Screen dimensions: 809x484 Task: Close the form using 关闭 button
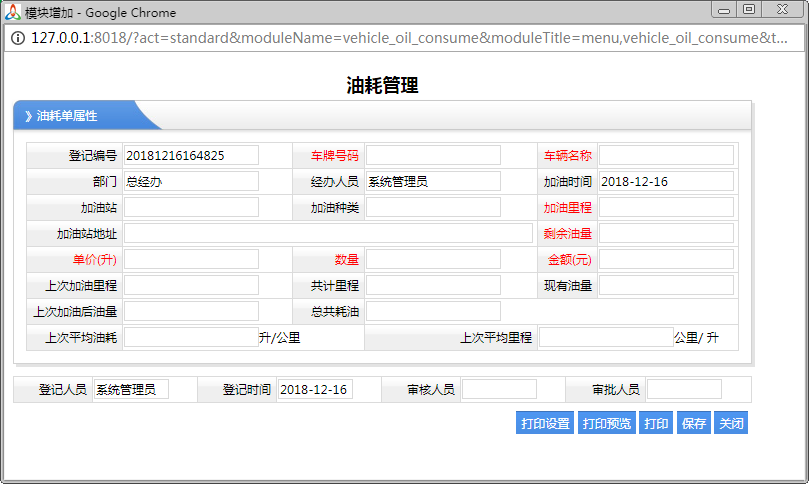[731, 423]
